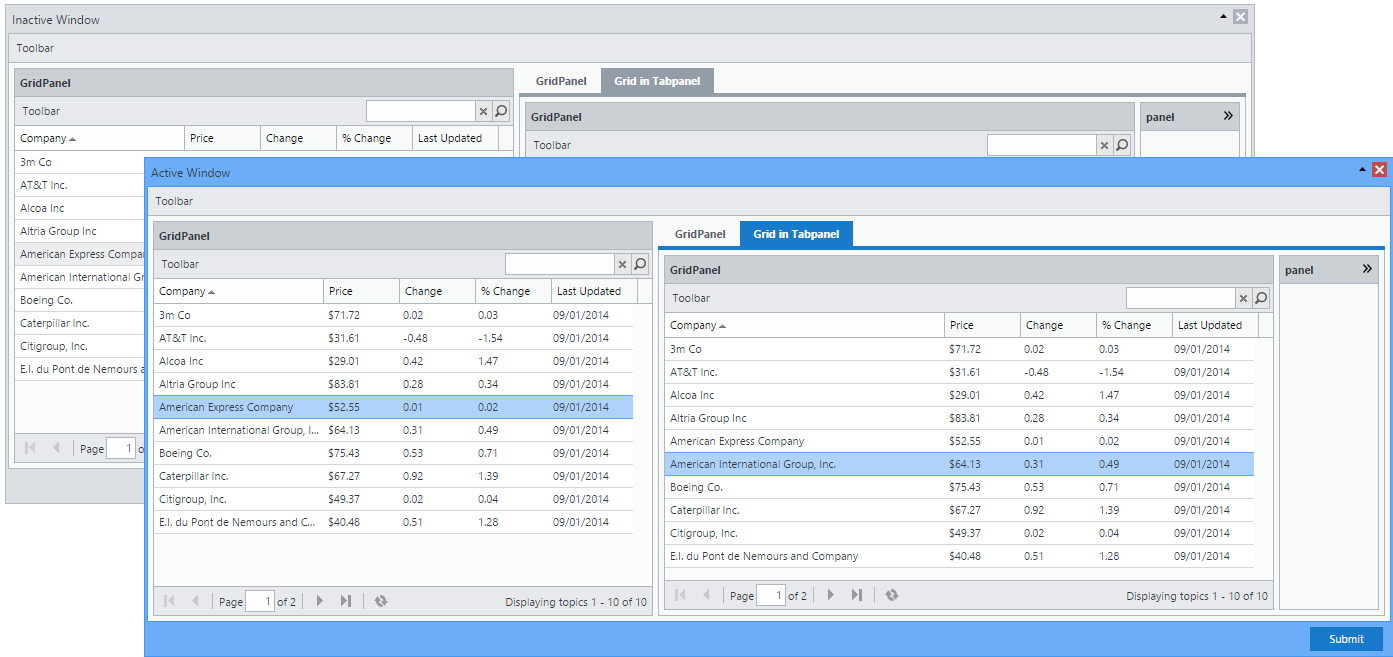
Task: Switch to GridPanel tab in Active Window
Action: click(699, 234)
